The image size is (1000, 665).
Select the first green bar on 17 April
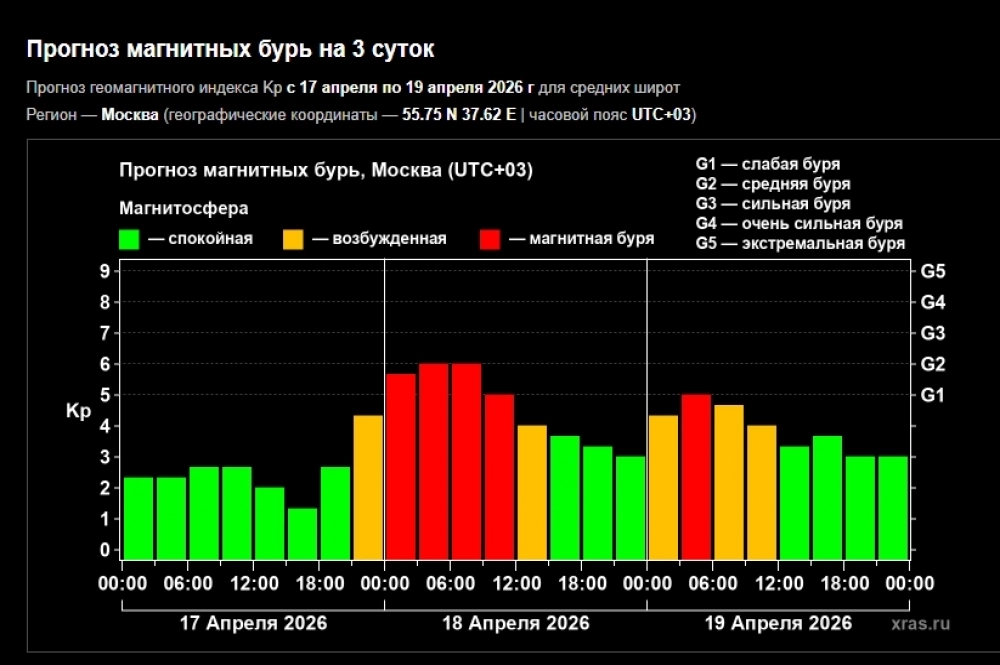click(x=138, y=517)
